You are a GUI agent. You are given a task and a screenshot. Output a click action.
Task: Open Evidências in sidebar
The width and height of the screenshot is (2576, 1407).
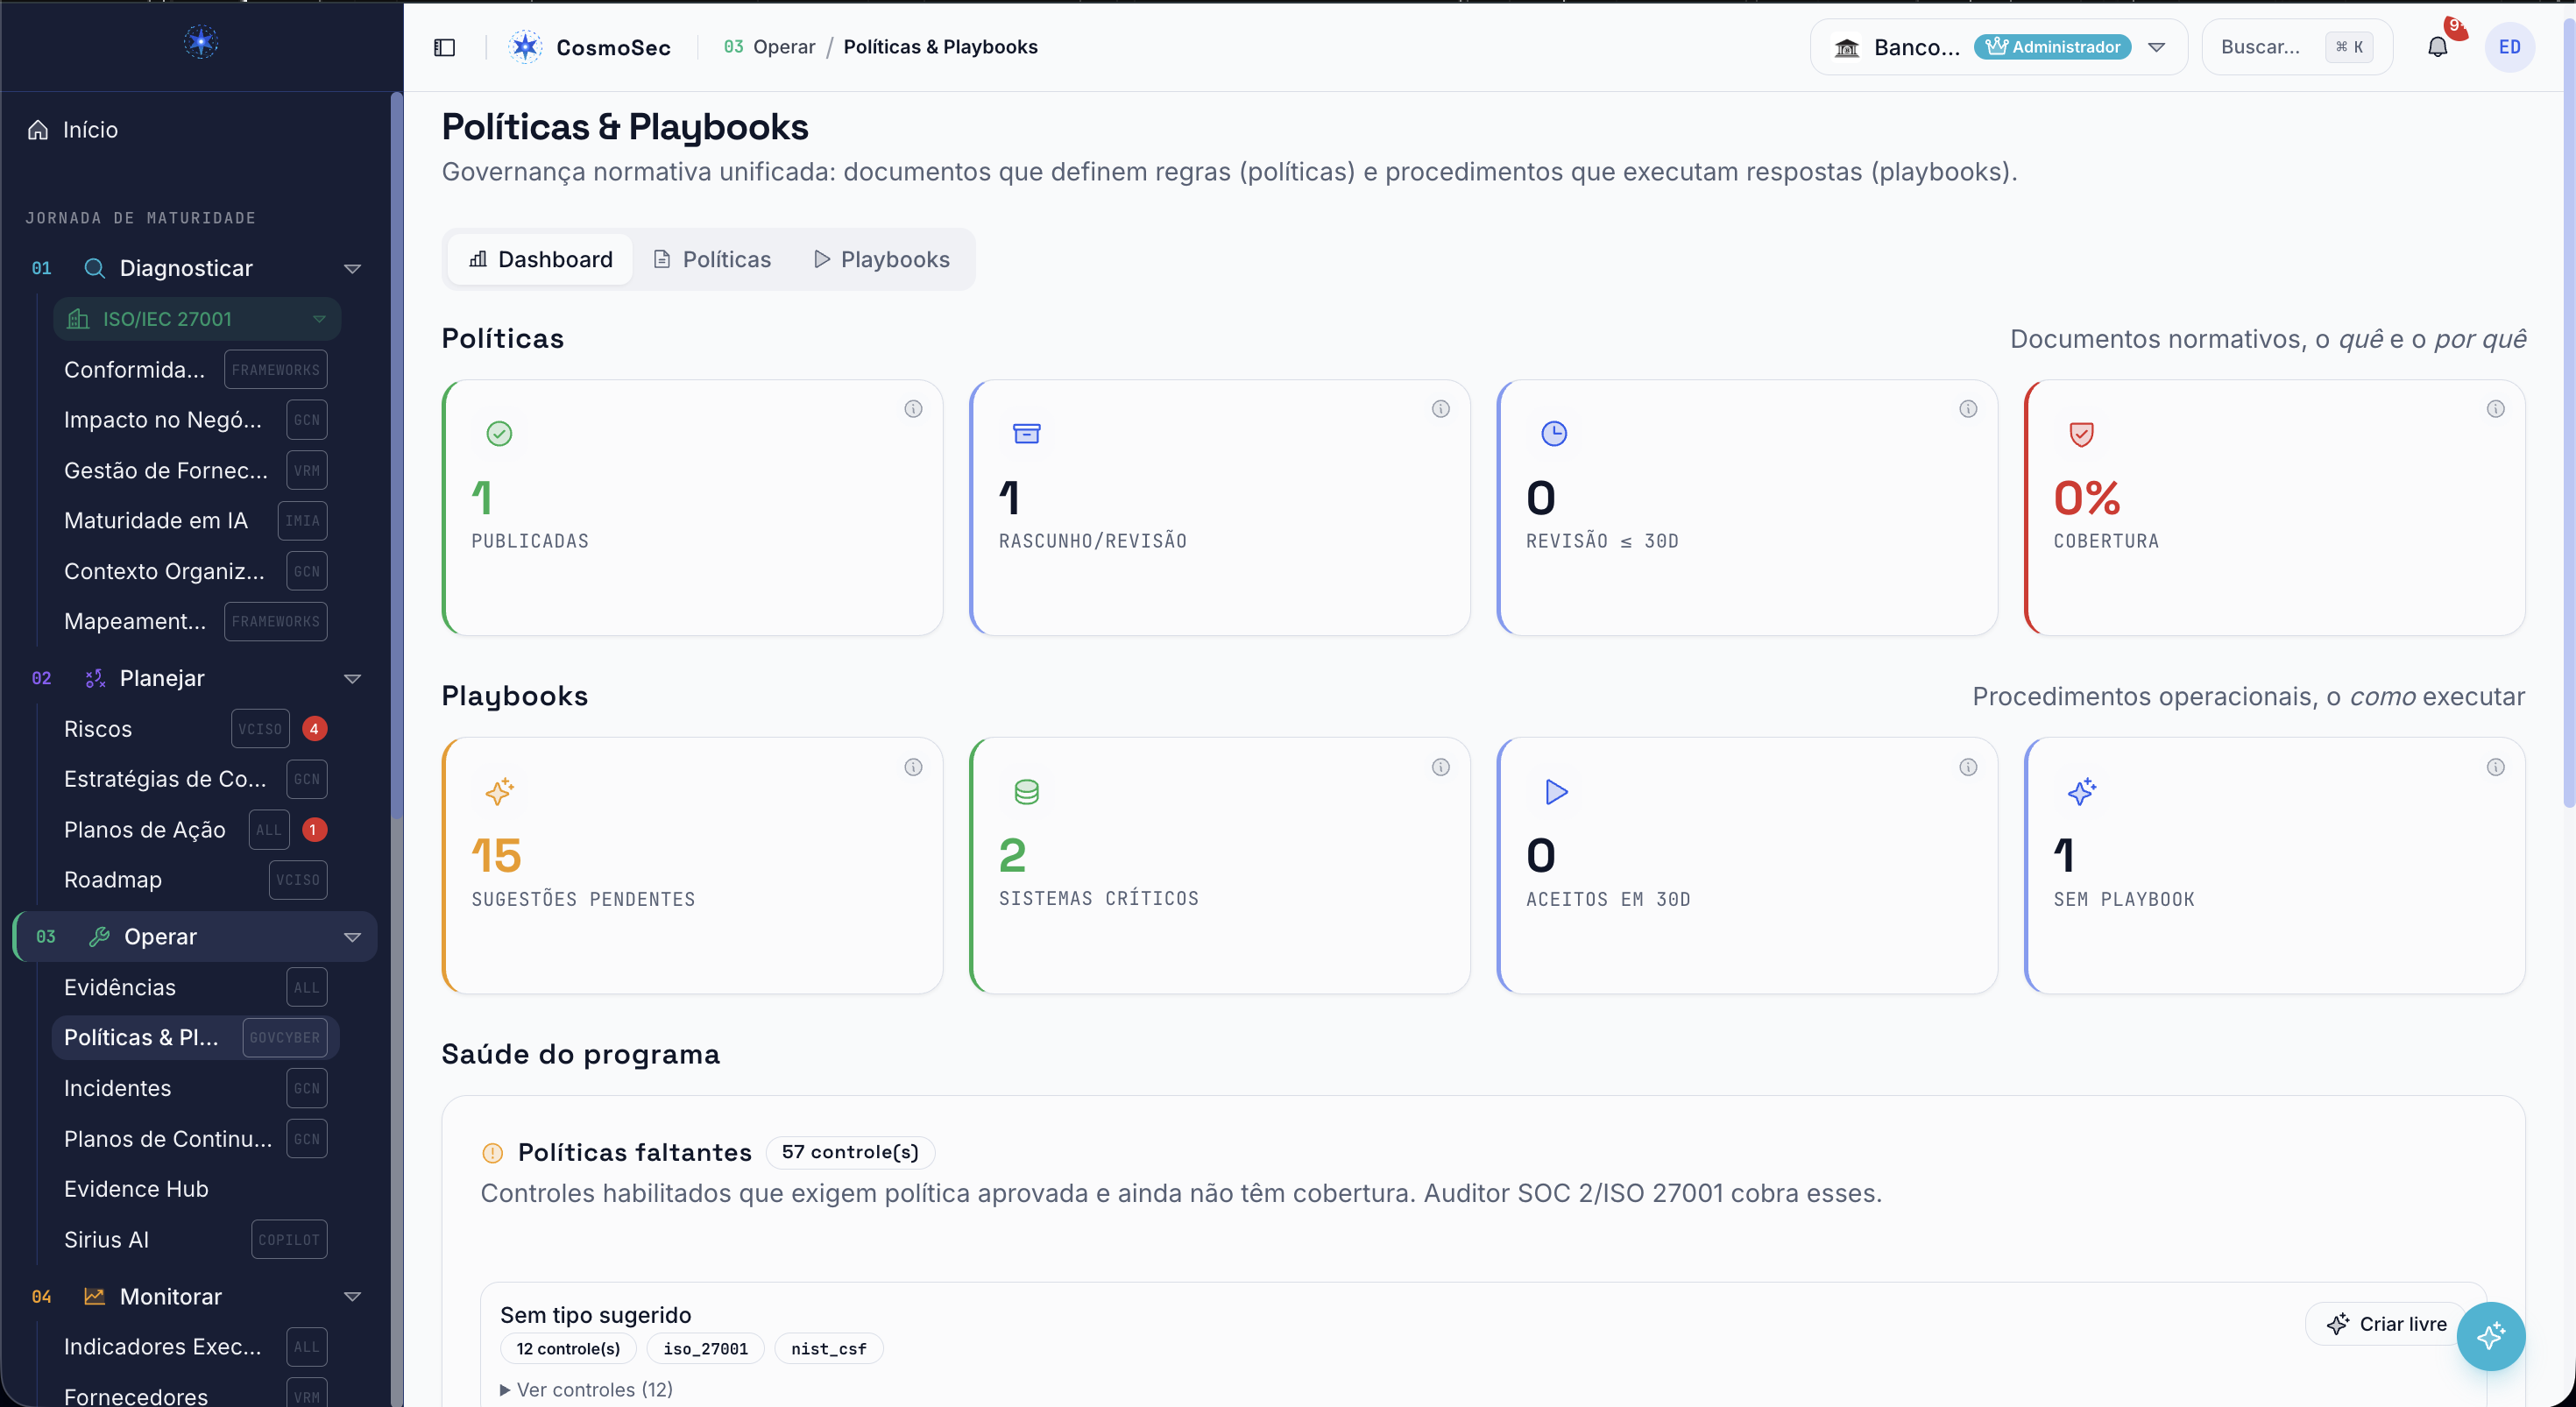pyautogui.click(x=119, y=987)
